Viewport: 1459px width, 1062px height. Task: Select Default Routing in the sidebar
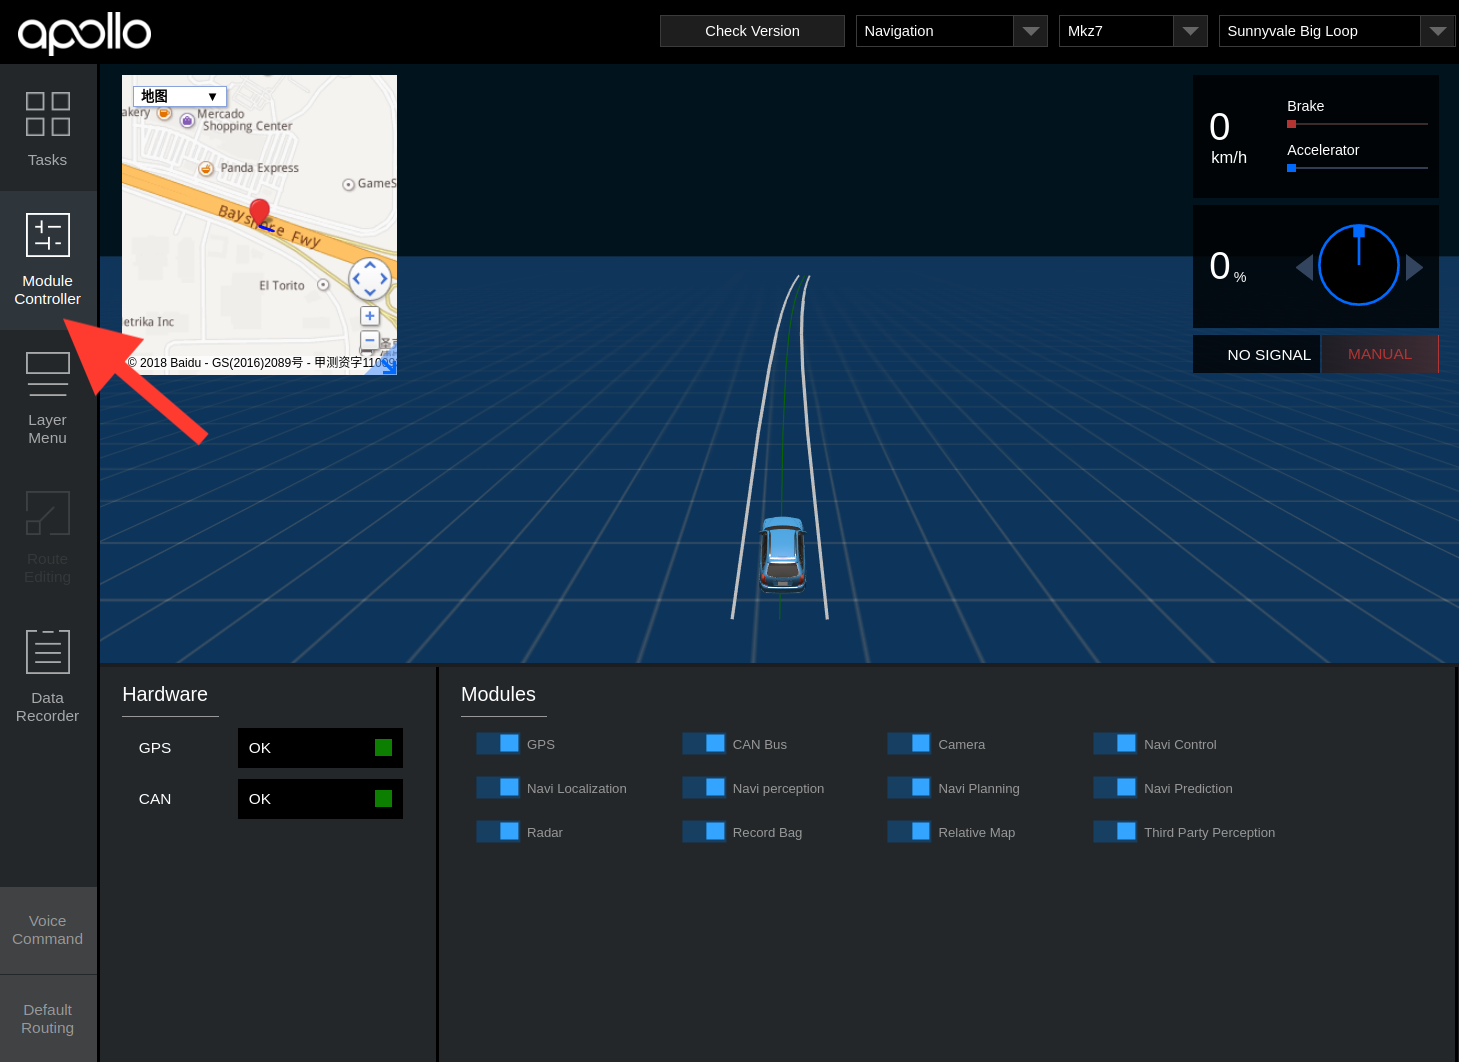[x=47, y=1019]
